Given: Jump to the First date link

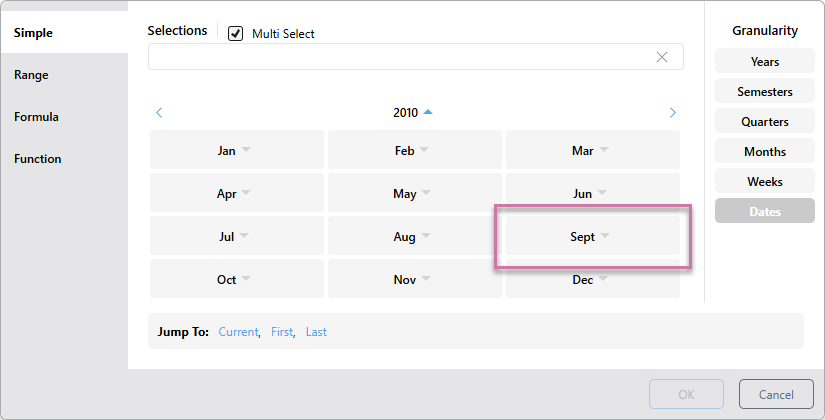Looking at the screenshot, I should pyautogui.click(x=282, y=332).
